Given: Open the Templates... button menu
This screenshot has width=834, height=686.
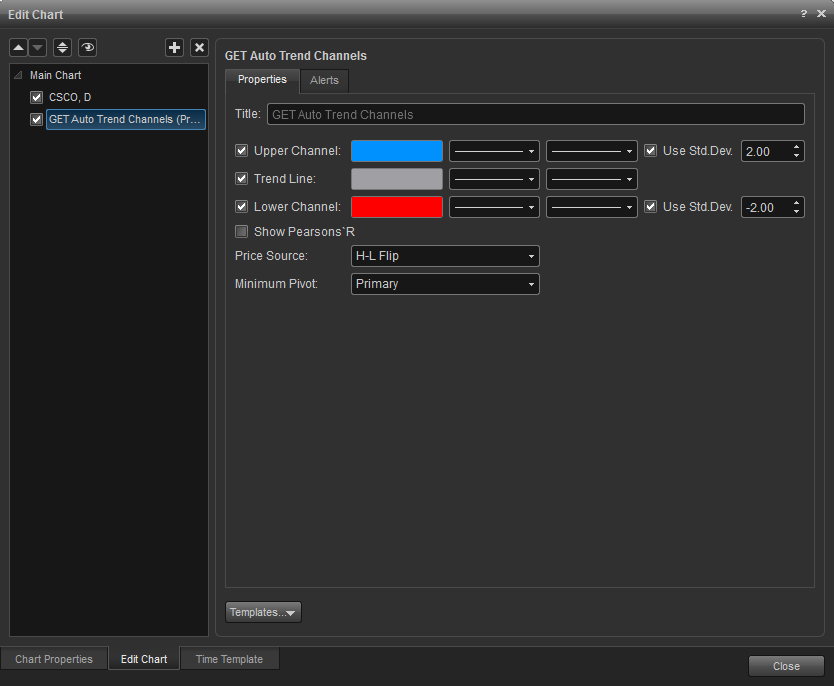Looking at the screenshot, I should 263,612.
